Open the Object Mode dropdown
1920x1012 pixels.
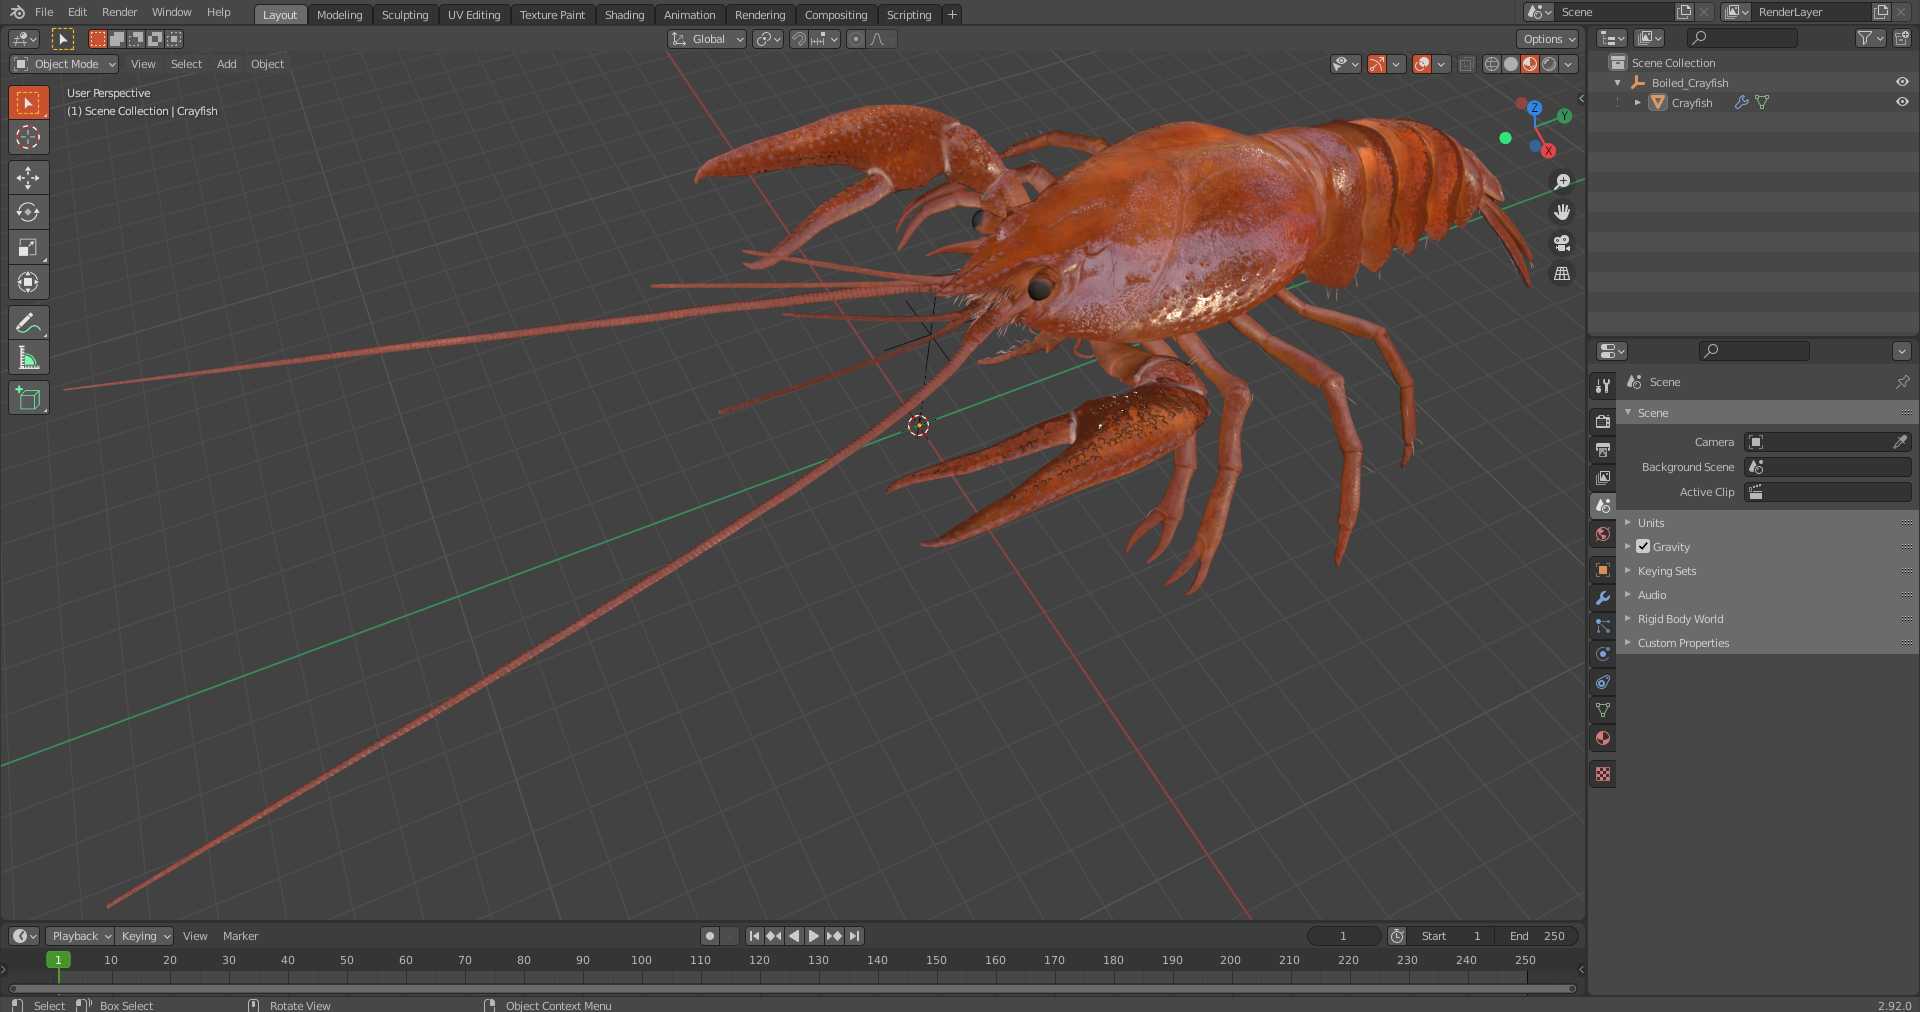(x=64, y=64)
